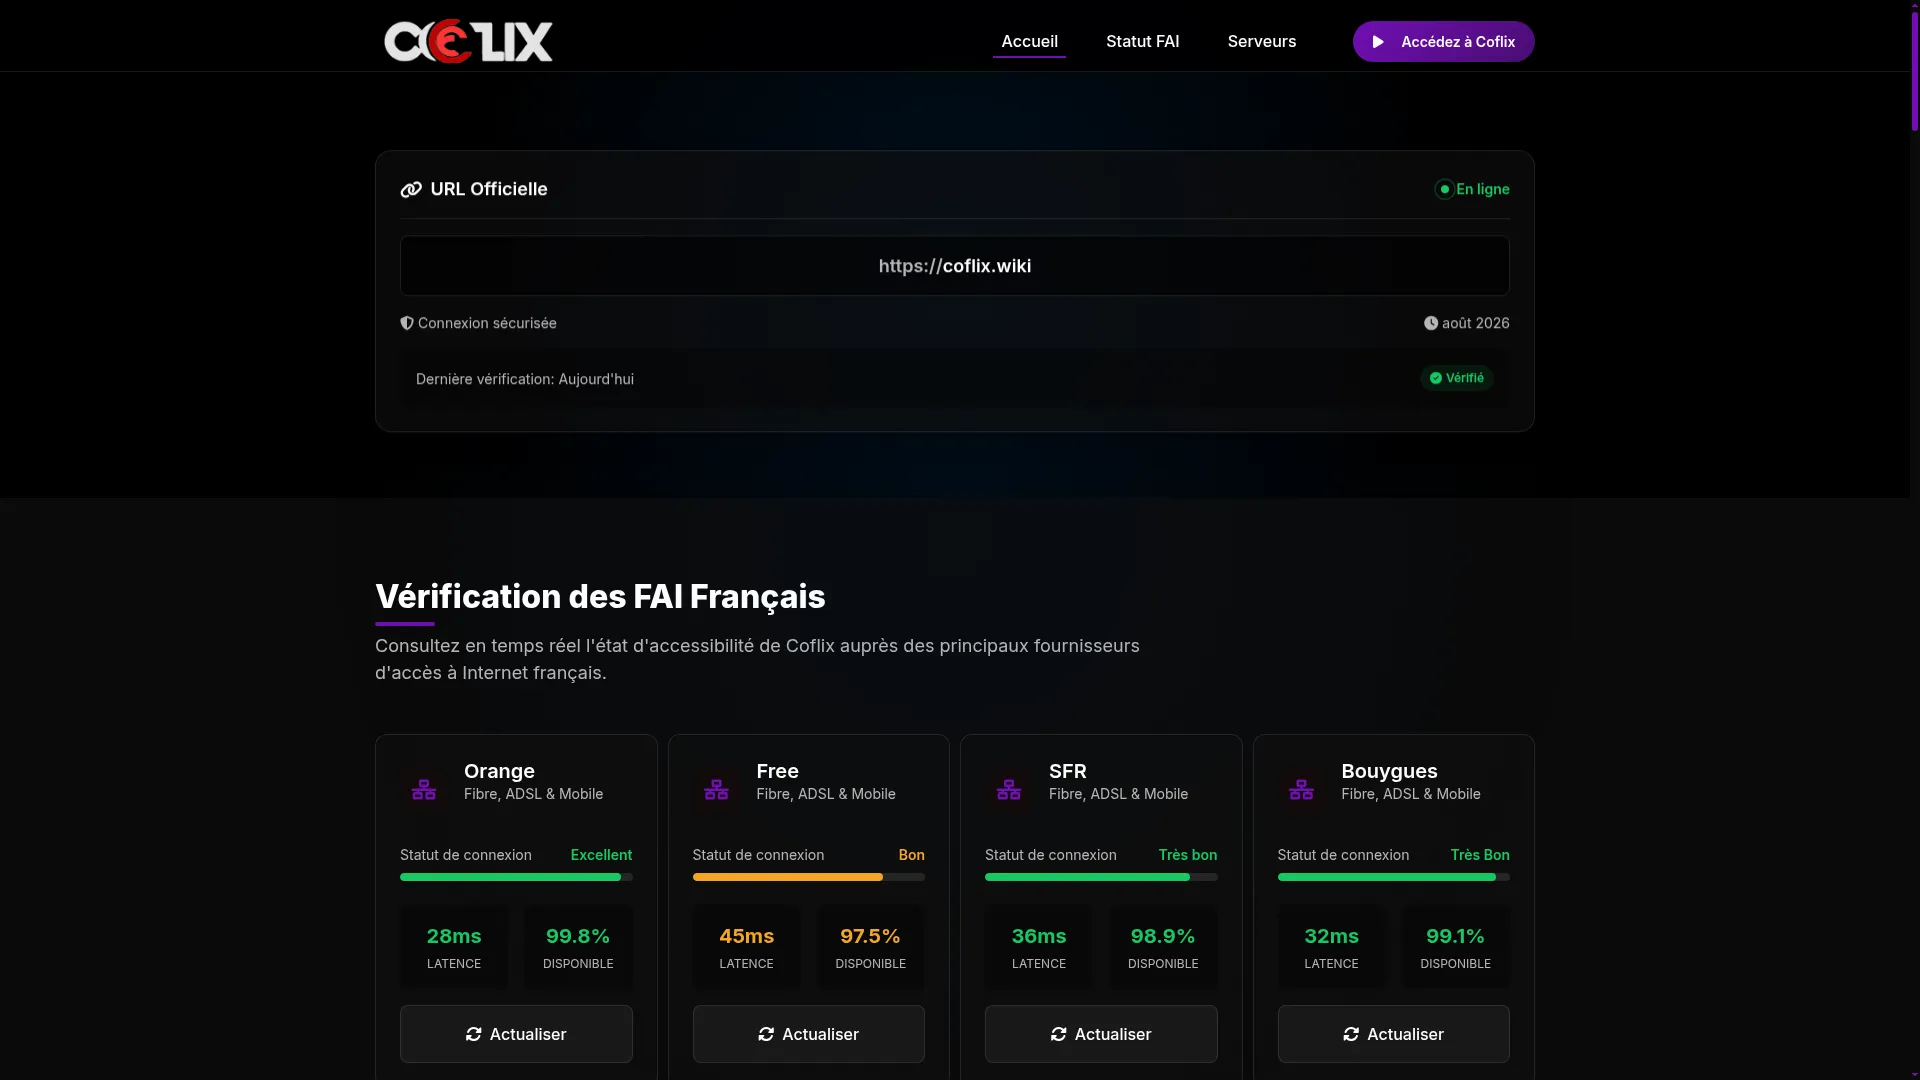Image resolution: width=1920 pixels, height=1080 pixels.
Task: Refresh the Free status with Actualiser
Action: [809, 1034]
